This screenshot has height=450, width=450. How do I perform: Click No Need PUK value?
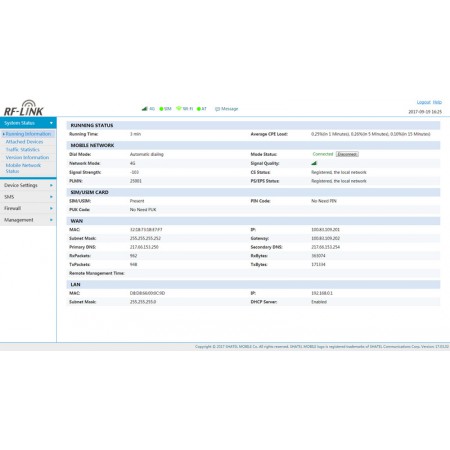(143, 210)
